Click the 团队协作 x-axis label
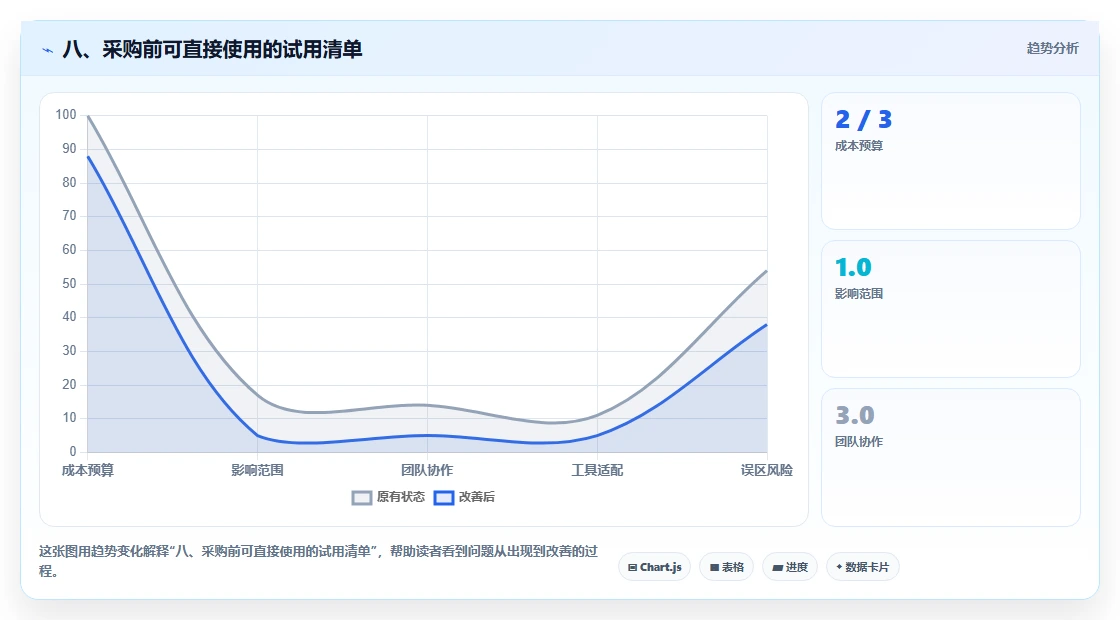The image size is (1120, 620). click(x=427, y=470)
